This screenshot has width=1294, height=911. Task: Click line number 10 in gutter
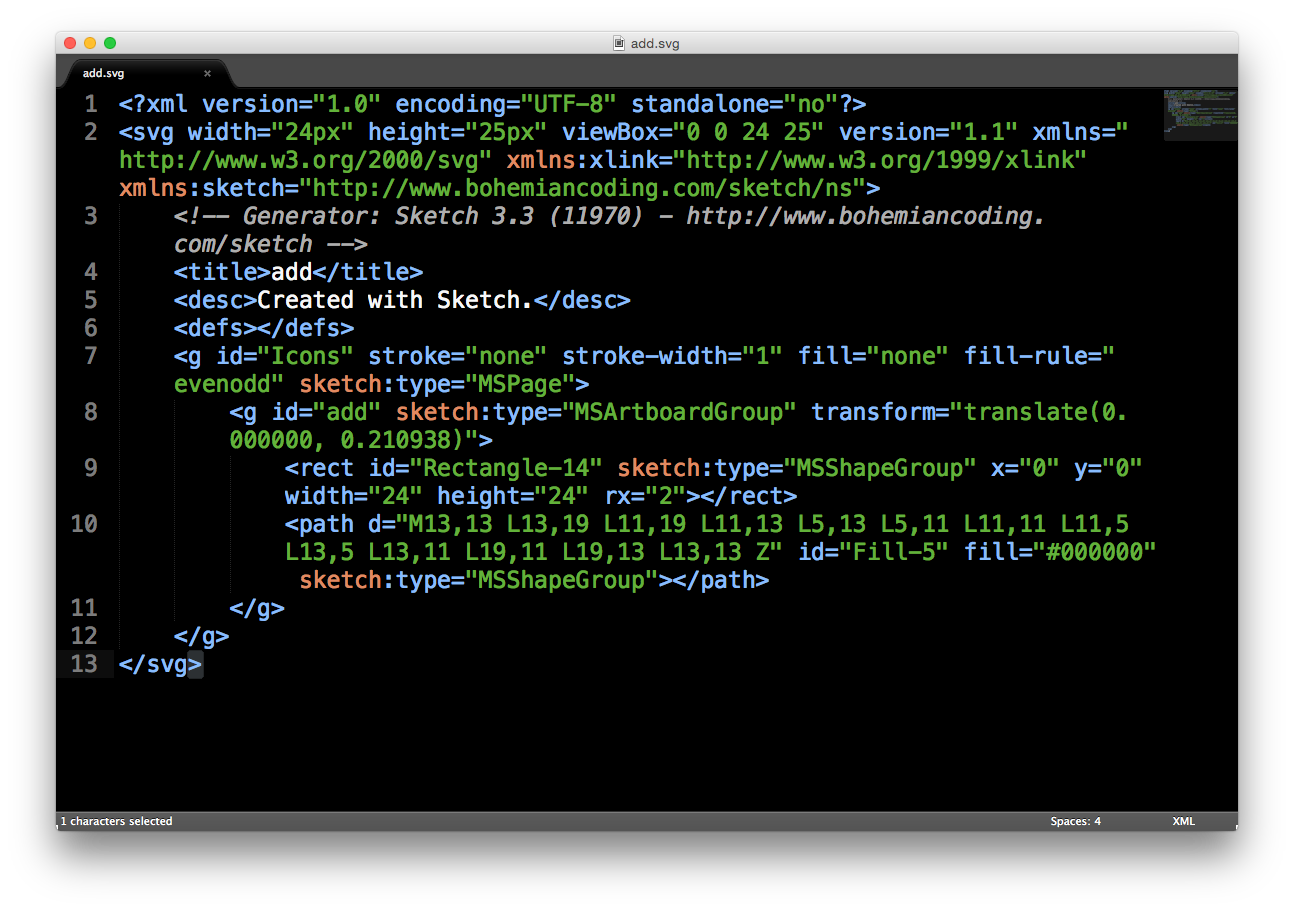point(84,524)
